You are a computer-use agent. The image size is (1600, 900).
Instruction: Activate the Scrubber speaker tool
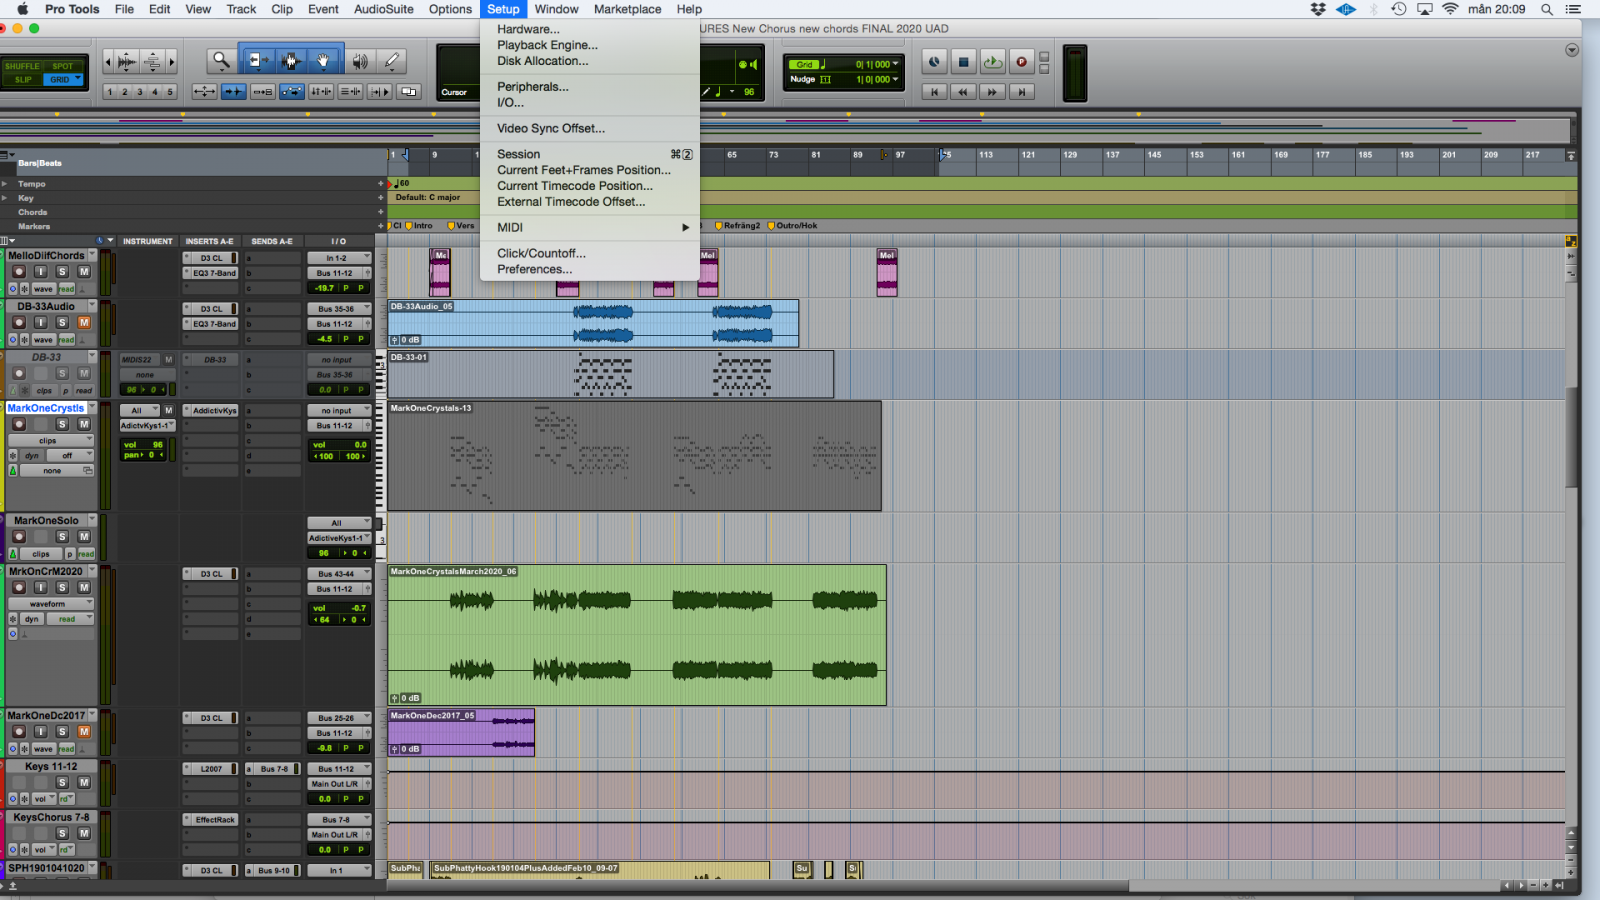(360, 61)
